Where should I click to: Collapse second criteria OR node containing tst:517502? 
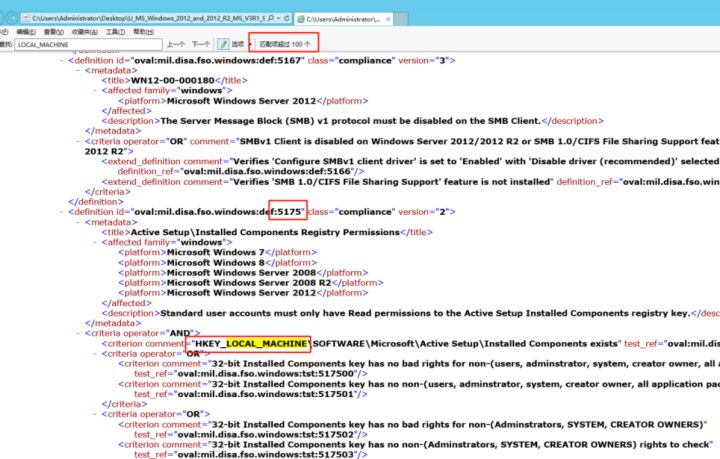tap(96, 414)
